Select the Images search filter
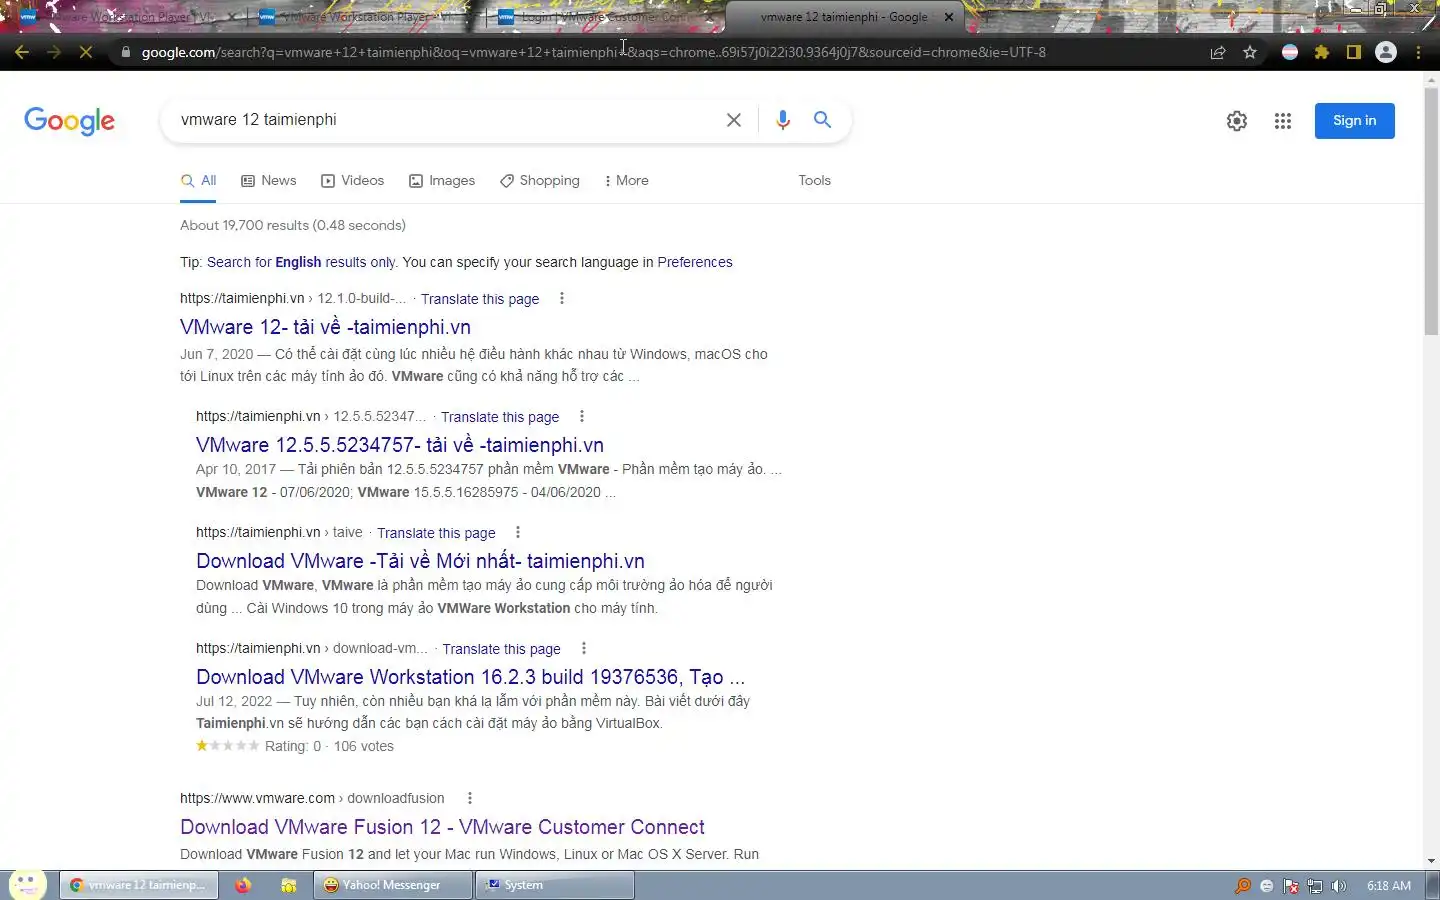 click(x=442, y=181)
